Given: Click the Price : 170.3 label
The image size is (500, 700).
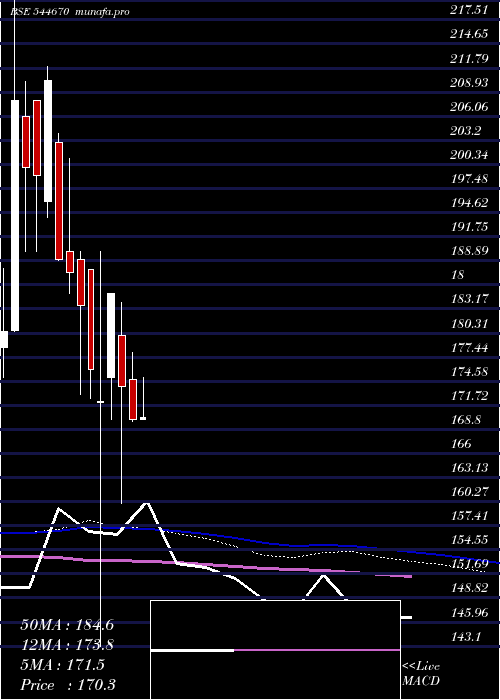Looking at the screenshot, I should pos(68,685).
